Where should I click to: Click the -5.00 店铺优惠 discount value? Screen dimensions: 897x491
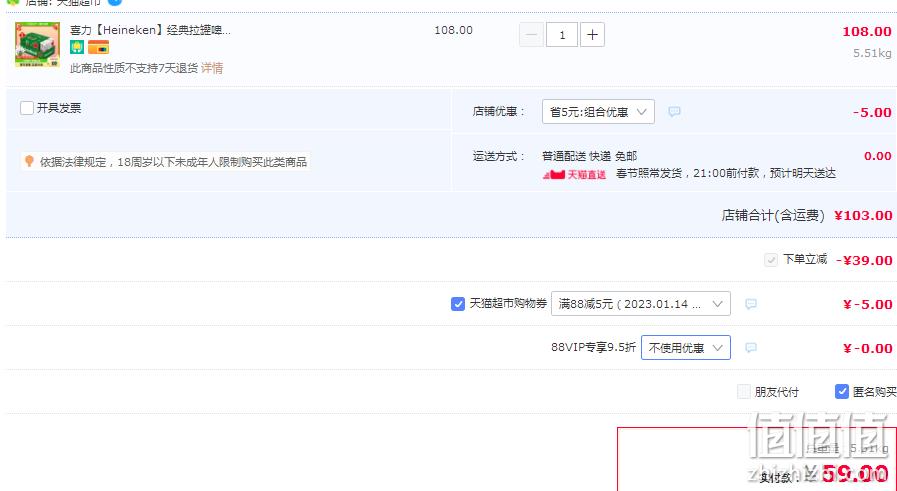[872, 113]
